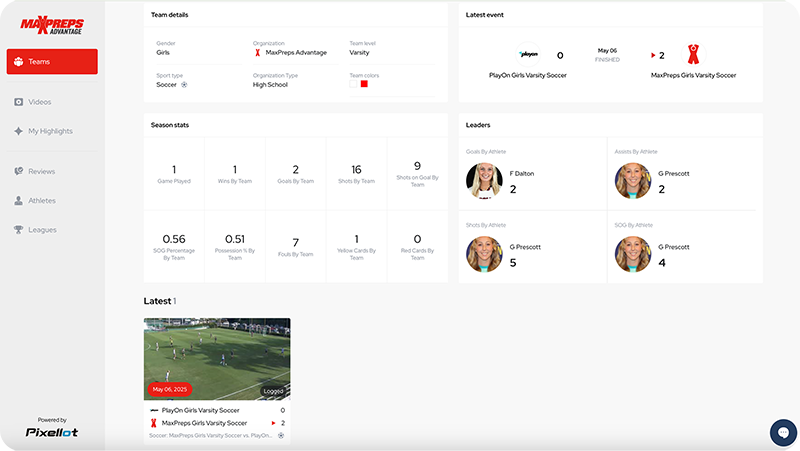Click the Leaders heading

point(478,125)
